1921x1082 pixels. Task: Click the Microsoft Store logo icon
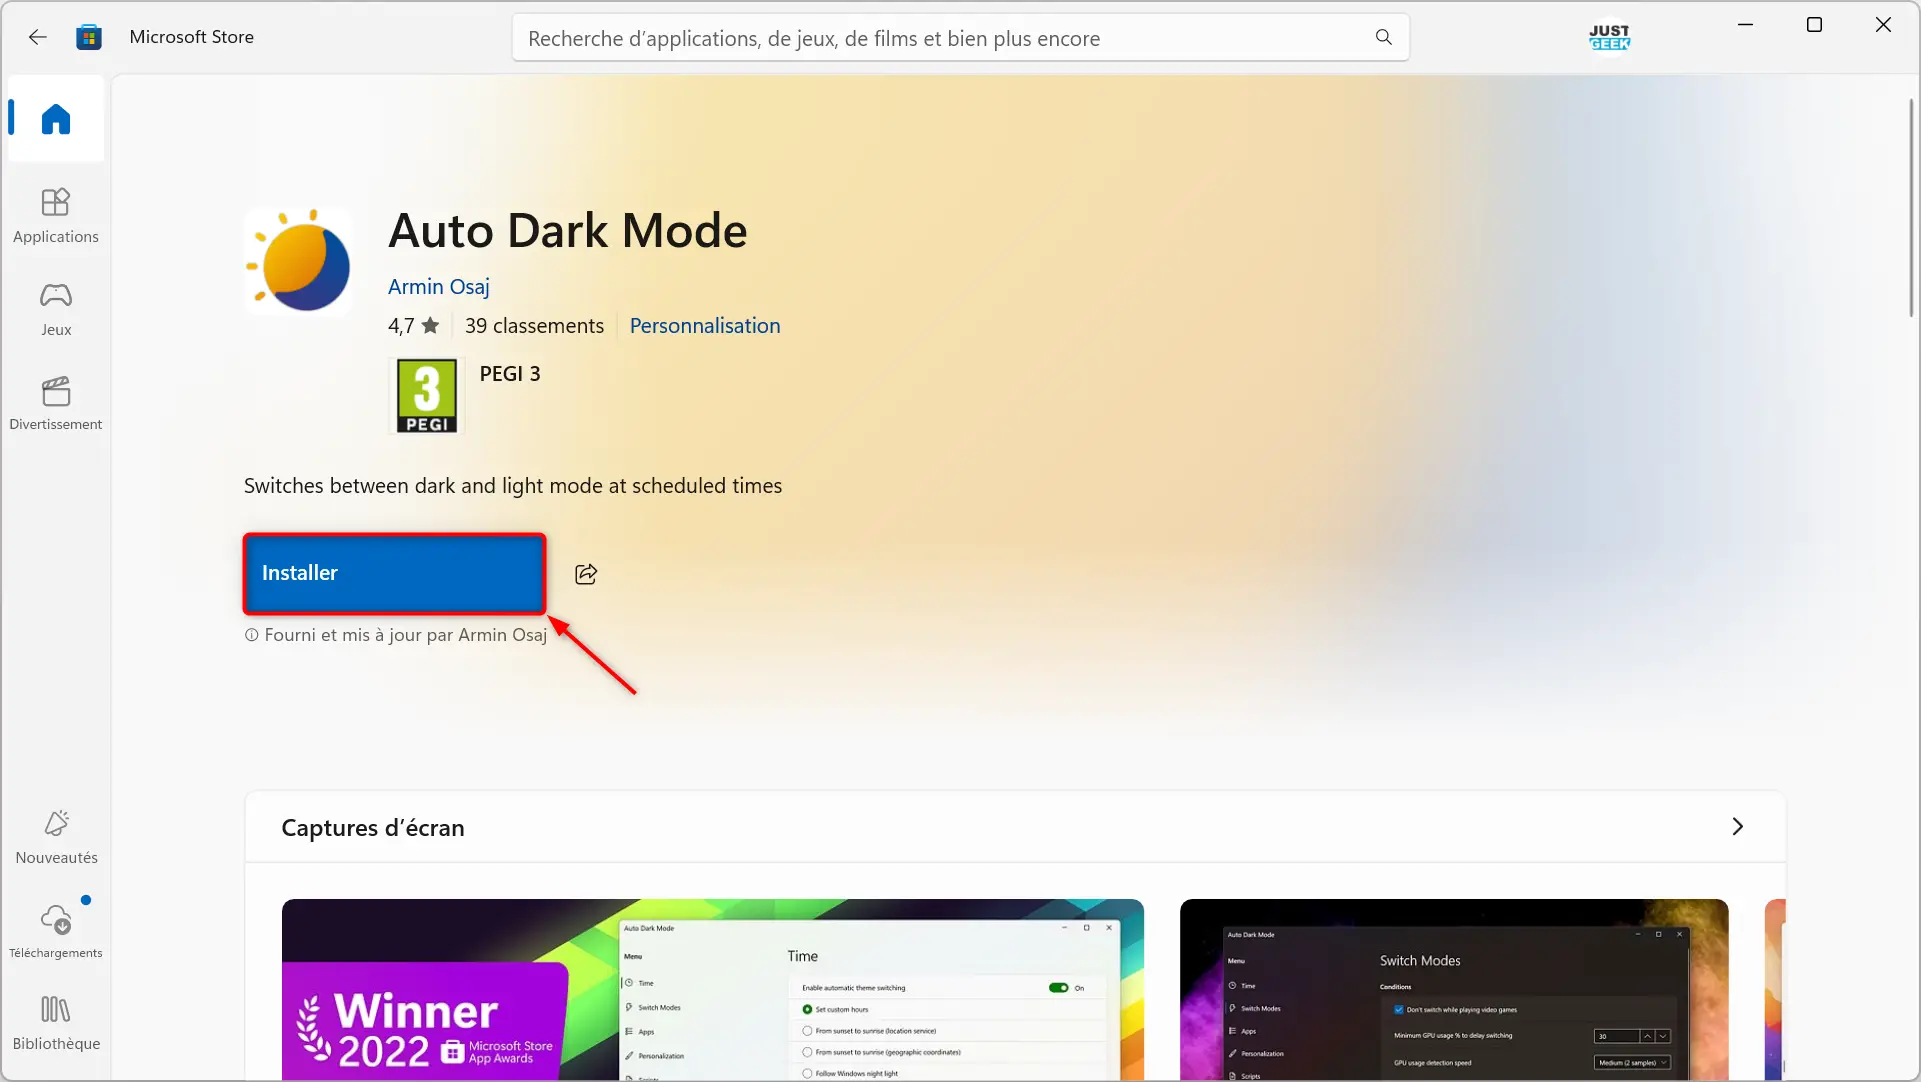(x=89, y=37)
